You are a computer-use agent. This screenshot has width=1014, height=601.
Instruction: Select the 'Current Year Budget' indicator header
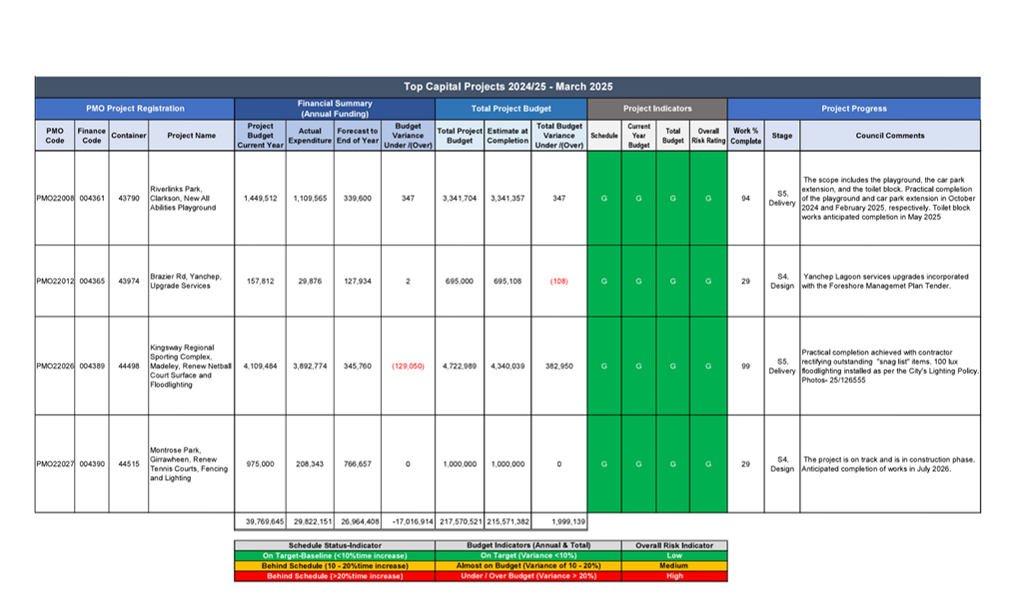coord(638,136)
